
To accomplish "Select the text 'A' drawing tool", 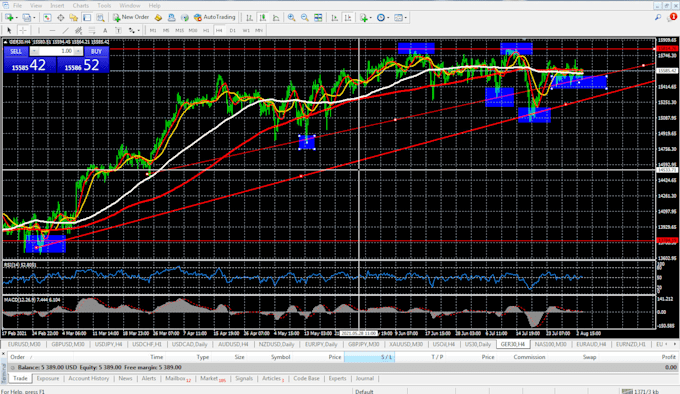I will pyautogui.click(x=105, y=30).
